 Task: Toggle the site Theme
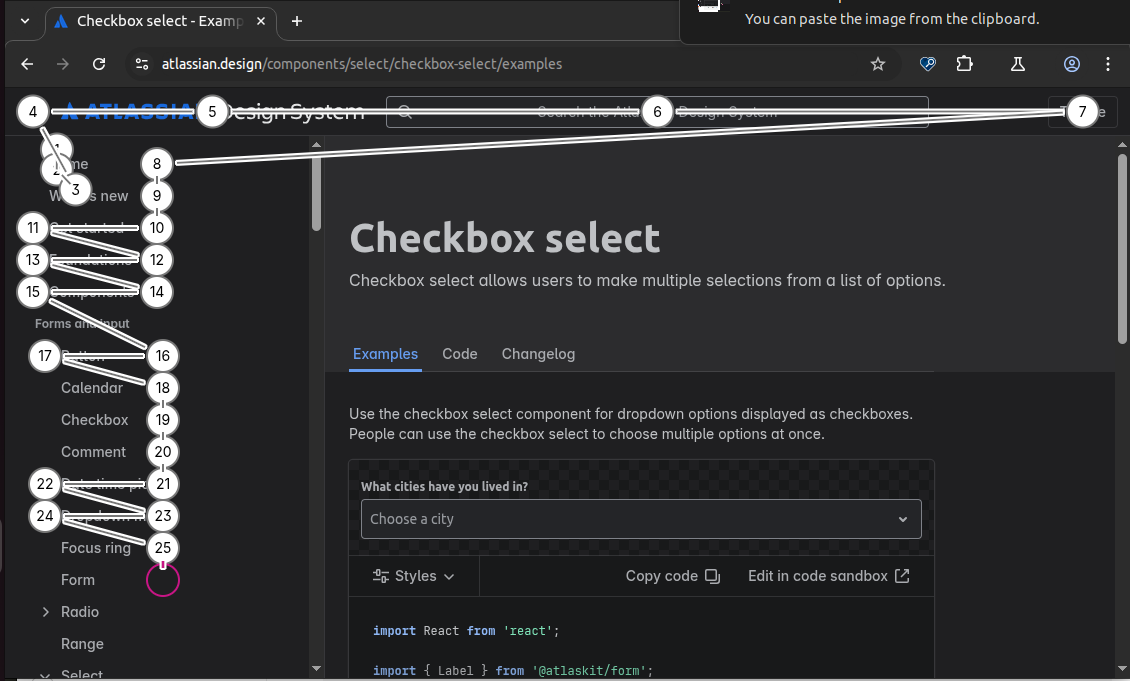[x=1082, y=112]
